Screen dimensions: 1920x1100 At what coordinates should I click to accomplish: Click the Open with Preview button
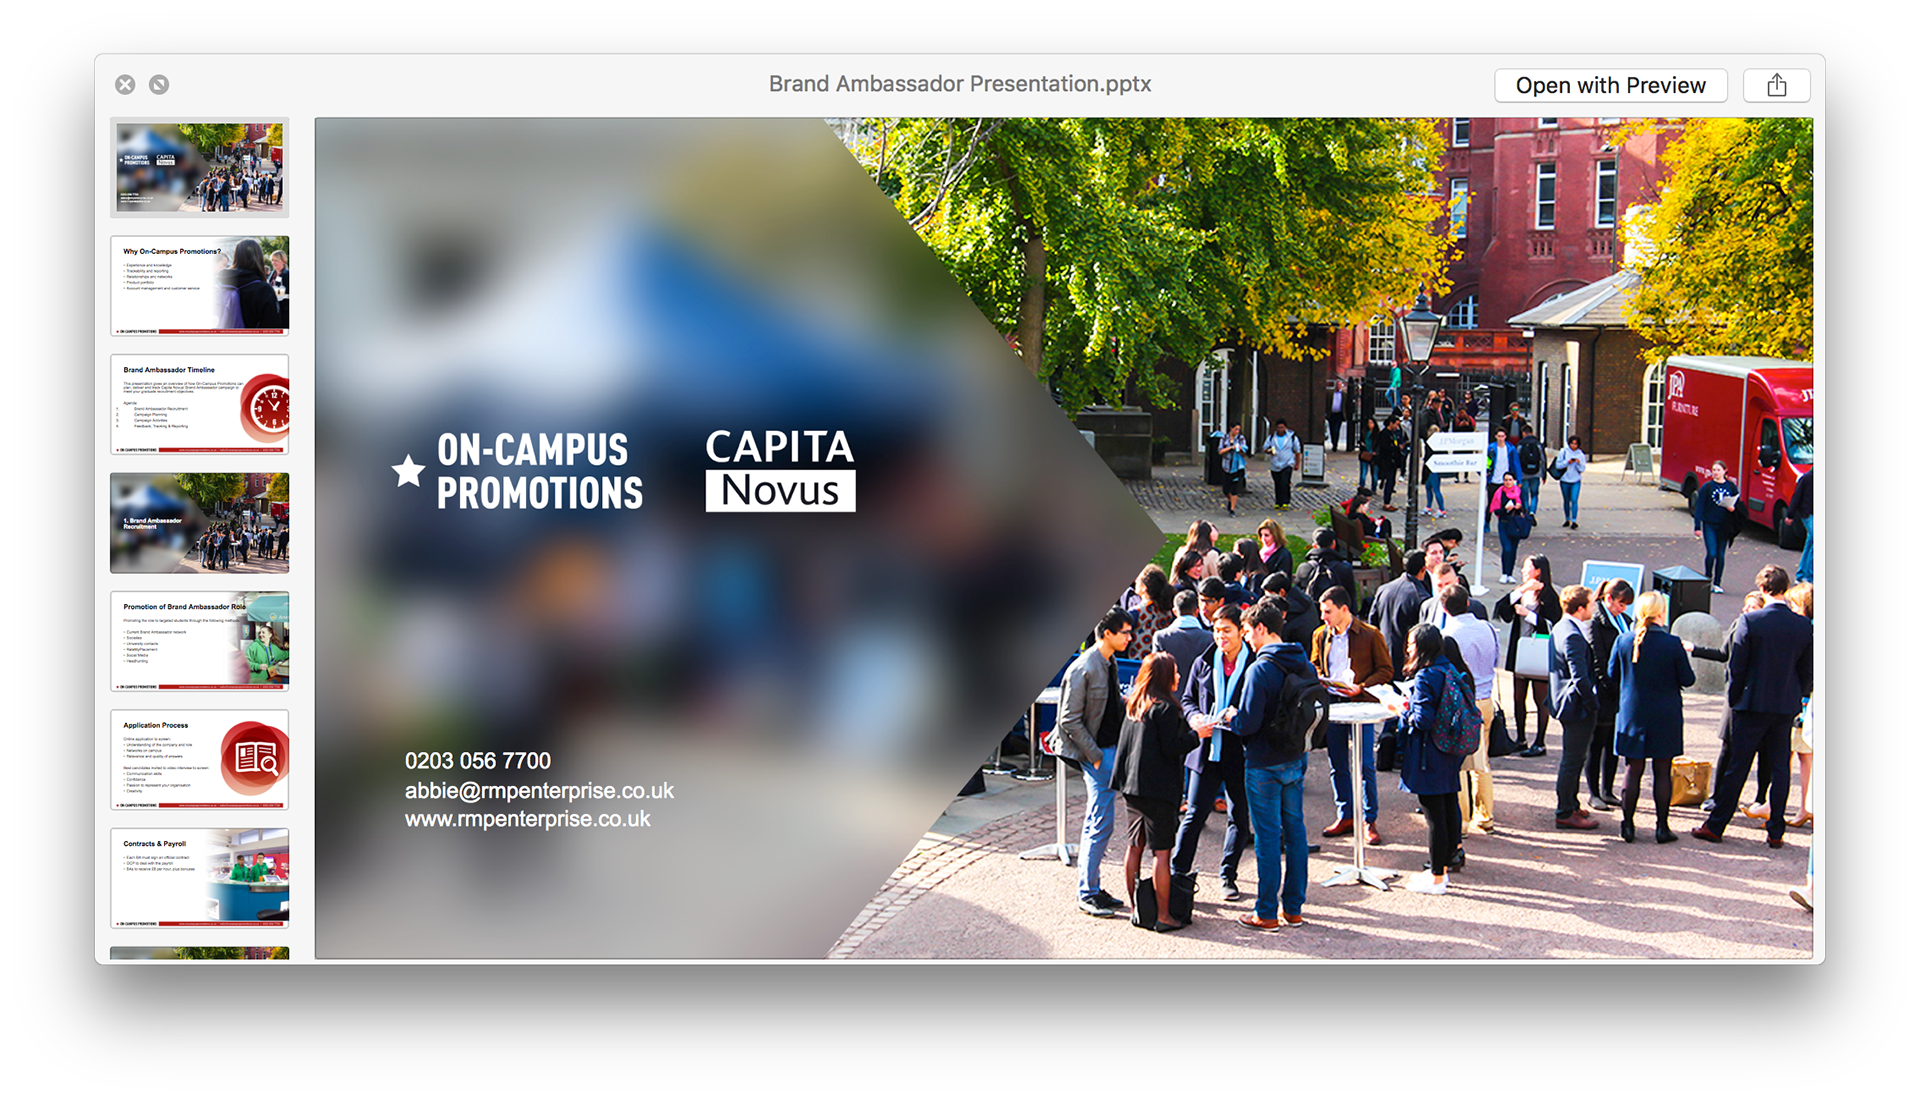click(1610, 85)
